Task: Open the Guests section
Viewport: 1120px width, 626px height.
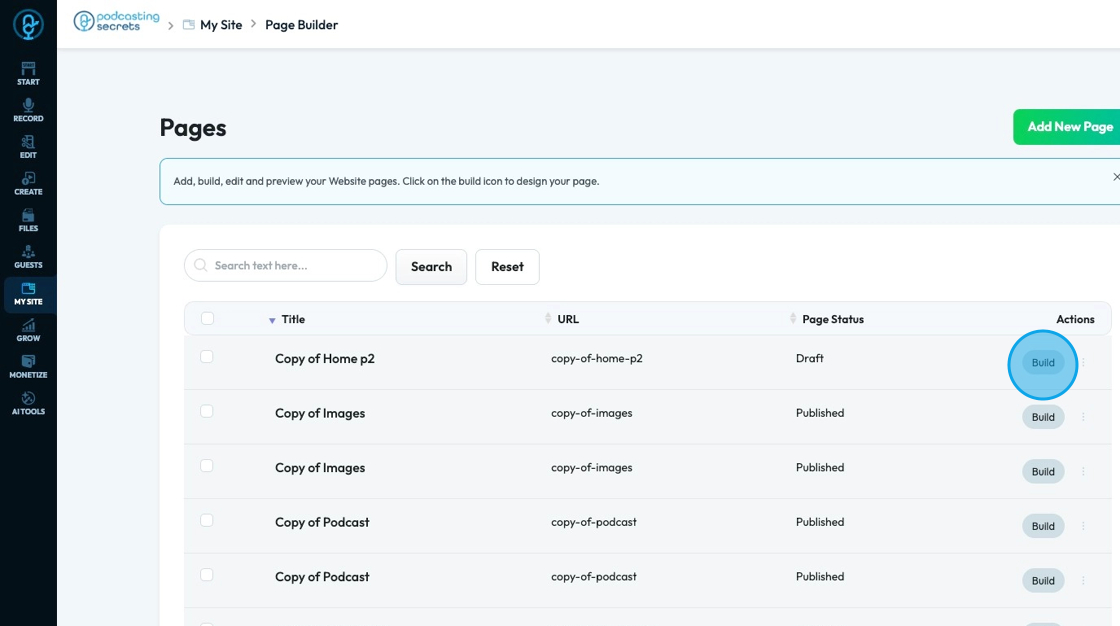Action: 28,257
